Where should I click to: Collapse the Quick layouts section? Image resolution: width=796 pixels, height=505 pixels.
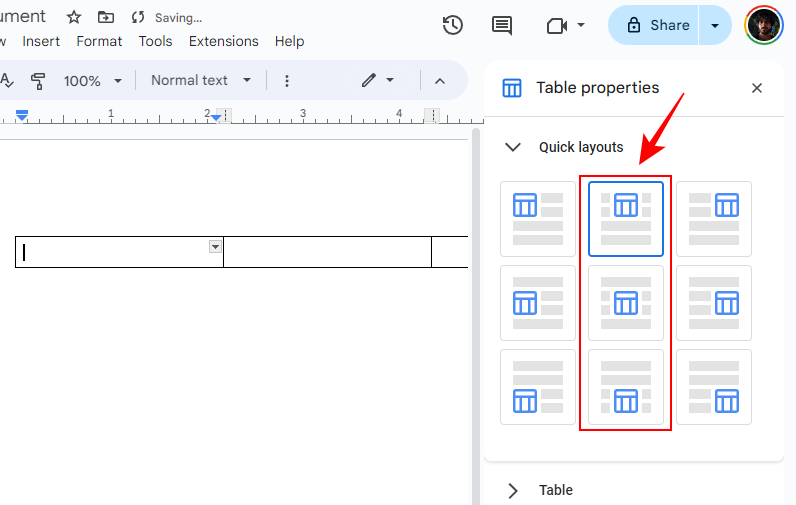tap(513, 147)
